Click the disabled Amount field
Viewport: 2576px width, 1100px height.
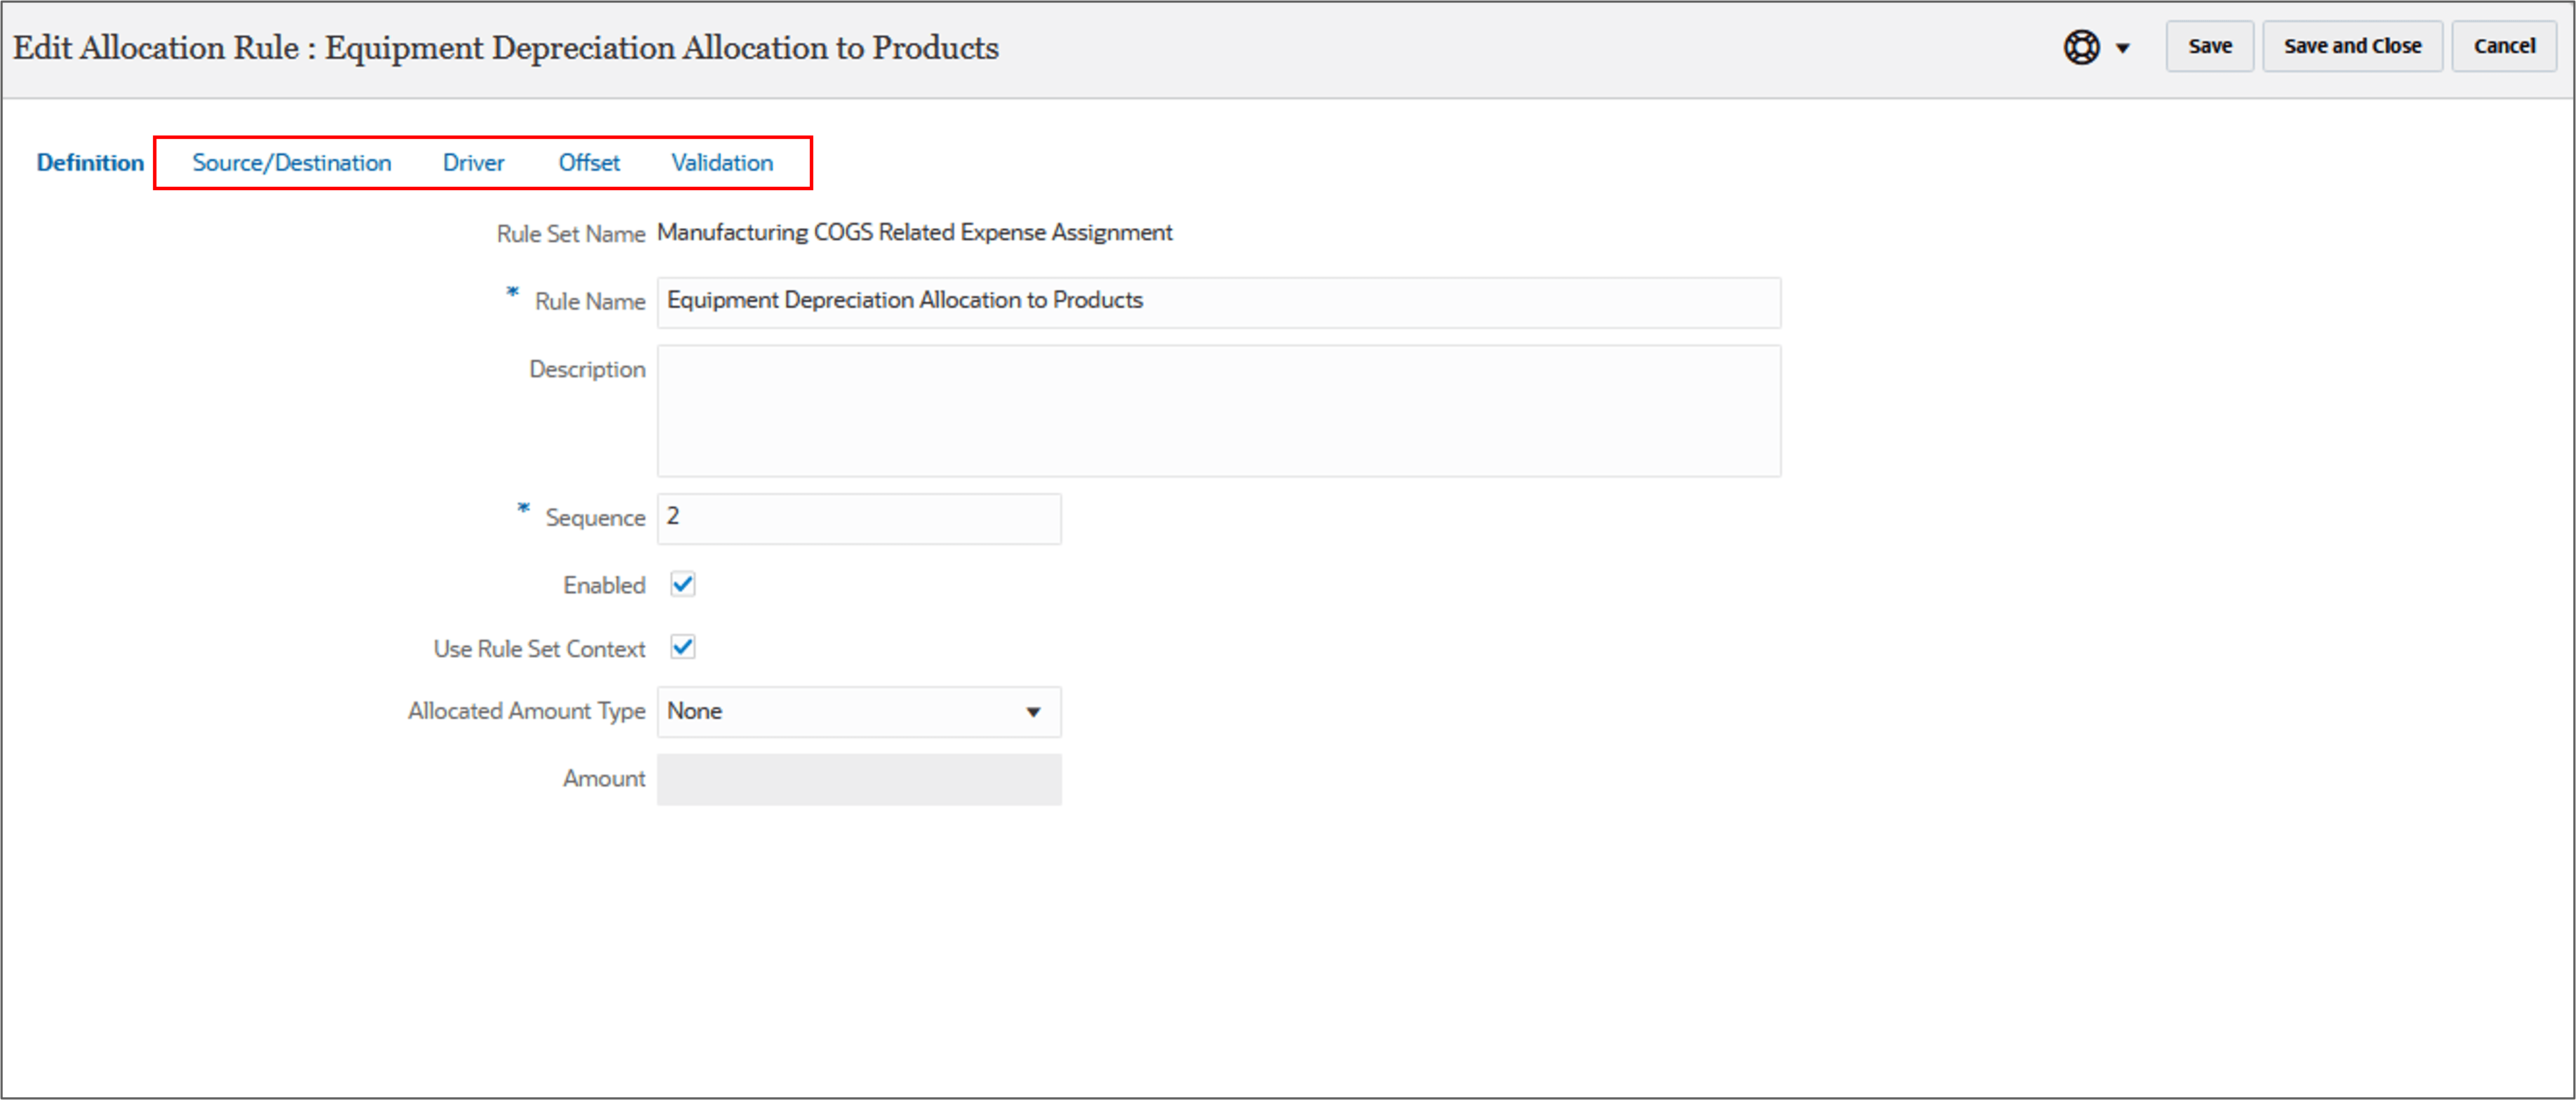coord(858,779)
